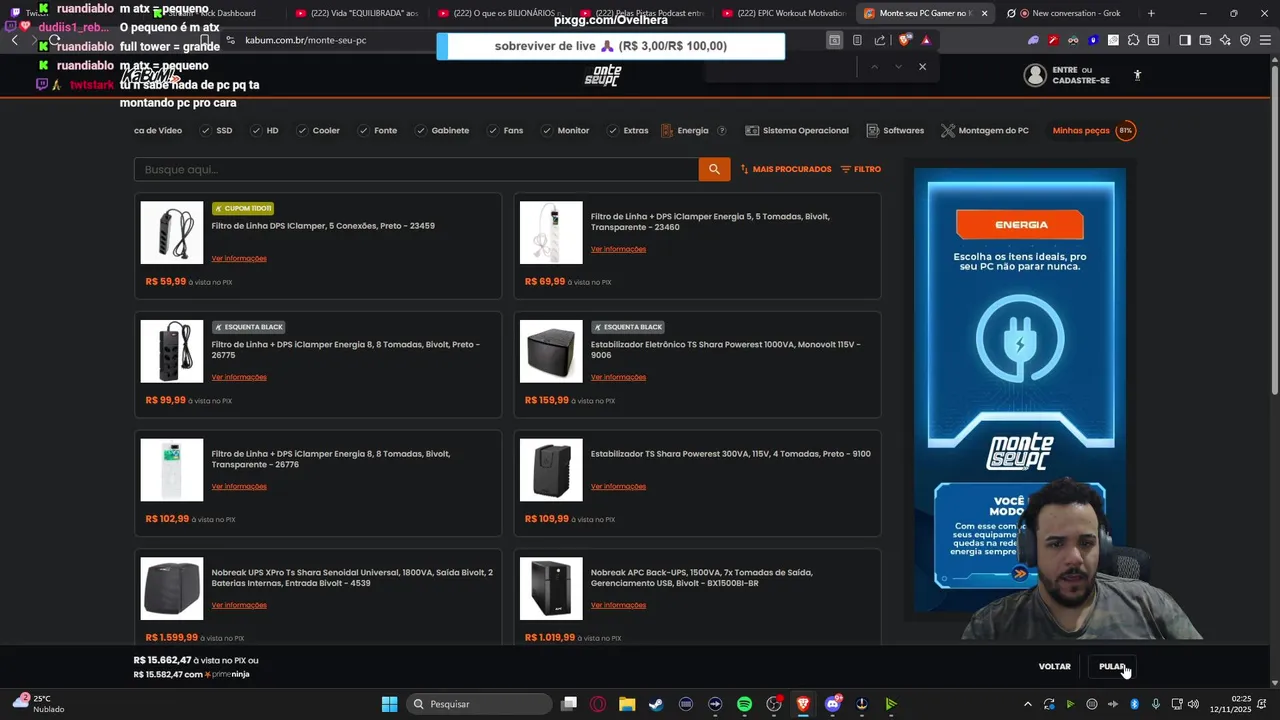Switch to the EPIC Workout Motivation tab

click(783, 13)
